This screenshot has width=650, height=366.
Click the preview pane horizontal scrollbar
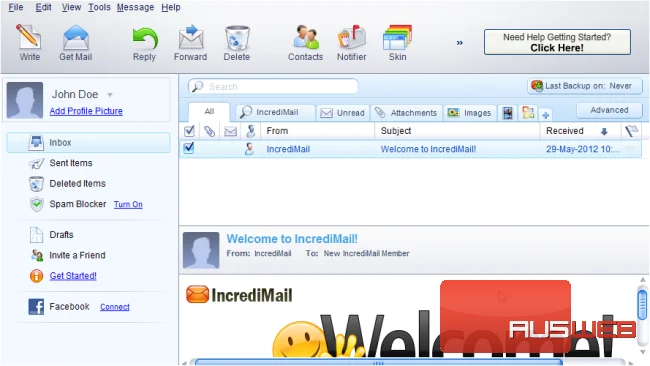pyautogui.click(x=378, y=363)
